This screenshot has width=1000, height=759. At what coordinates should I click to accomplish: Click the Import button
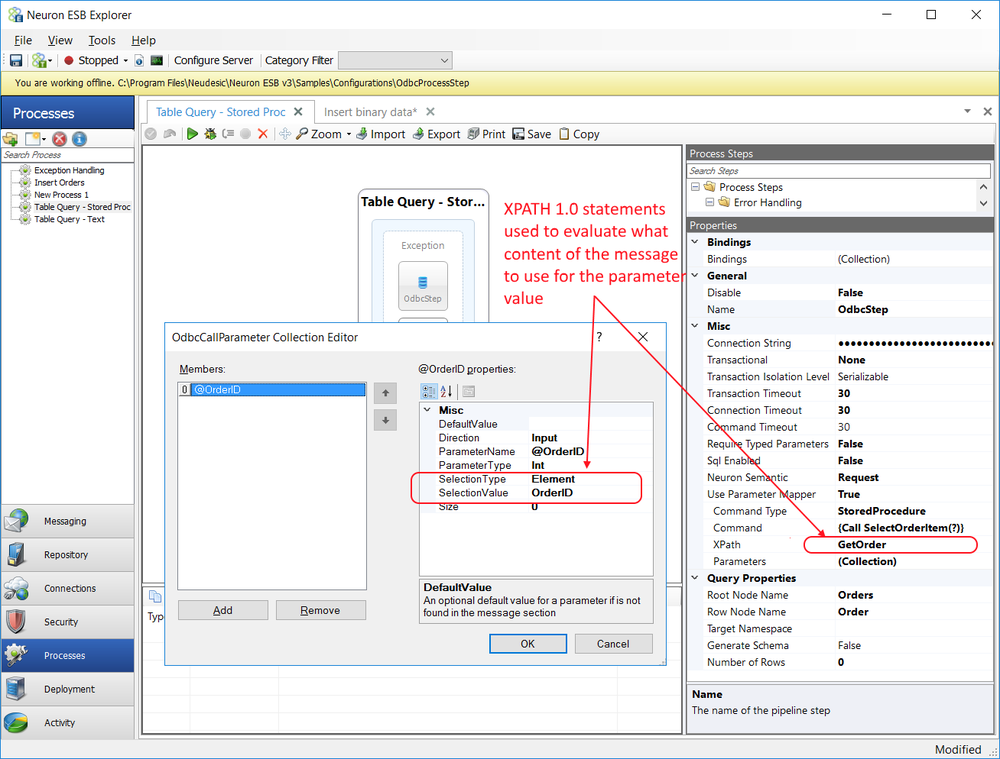pyautogui.click(x=380, y=134)
